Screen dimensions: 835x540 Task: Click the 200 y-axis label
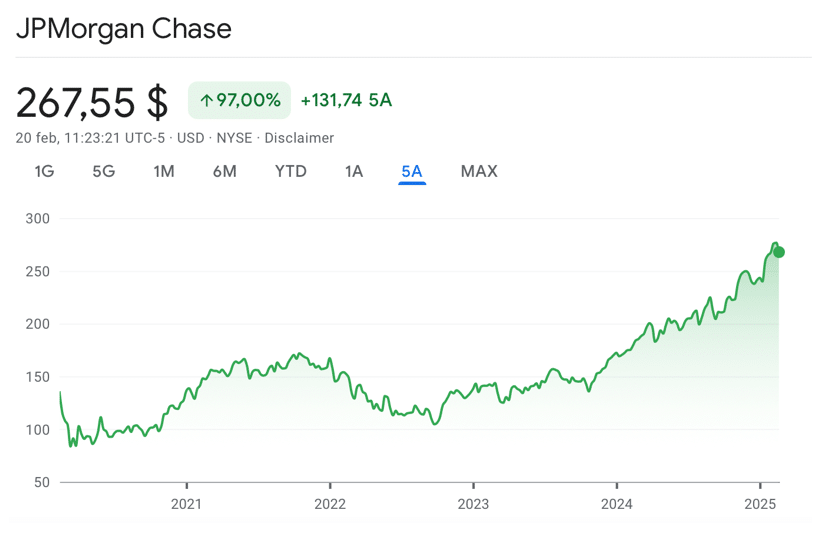37,324
